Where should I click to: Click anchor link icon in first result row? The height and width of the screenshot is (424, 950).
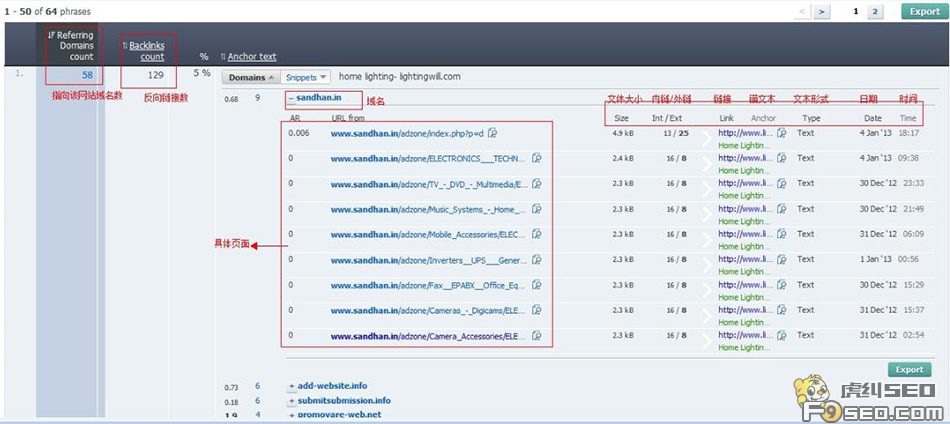coord(782,133)
